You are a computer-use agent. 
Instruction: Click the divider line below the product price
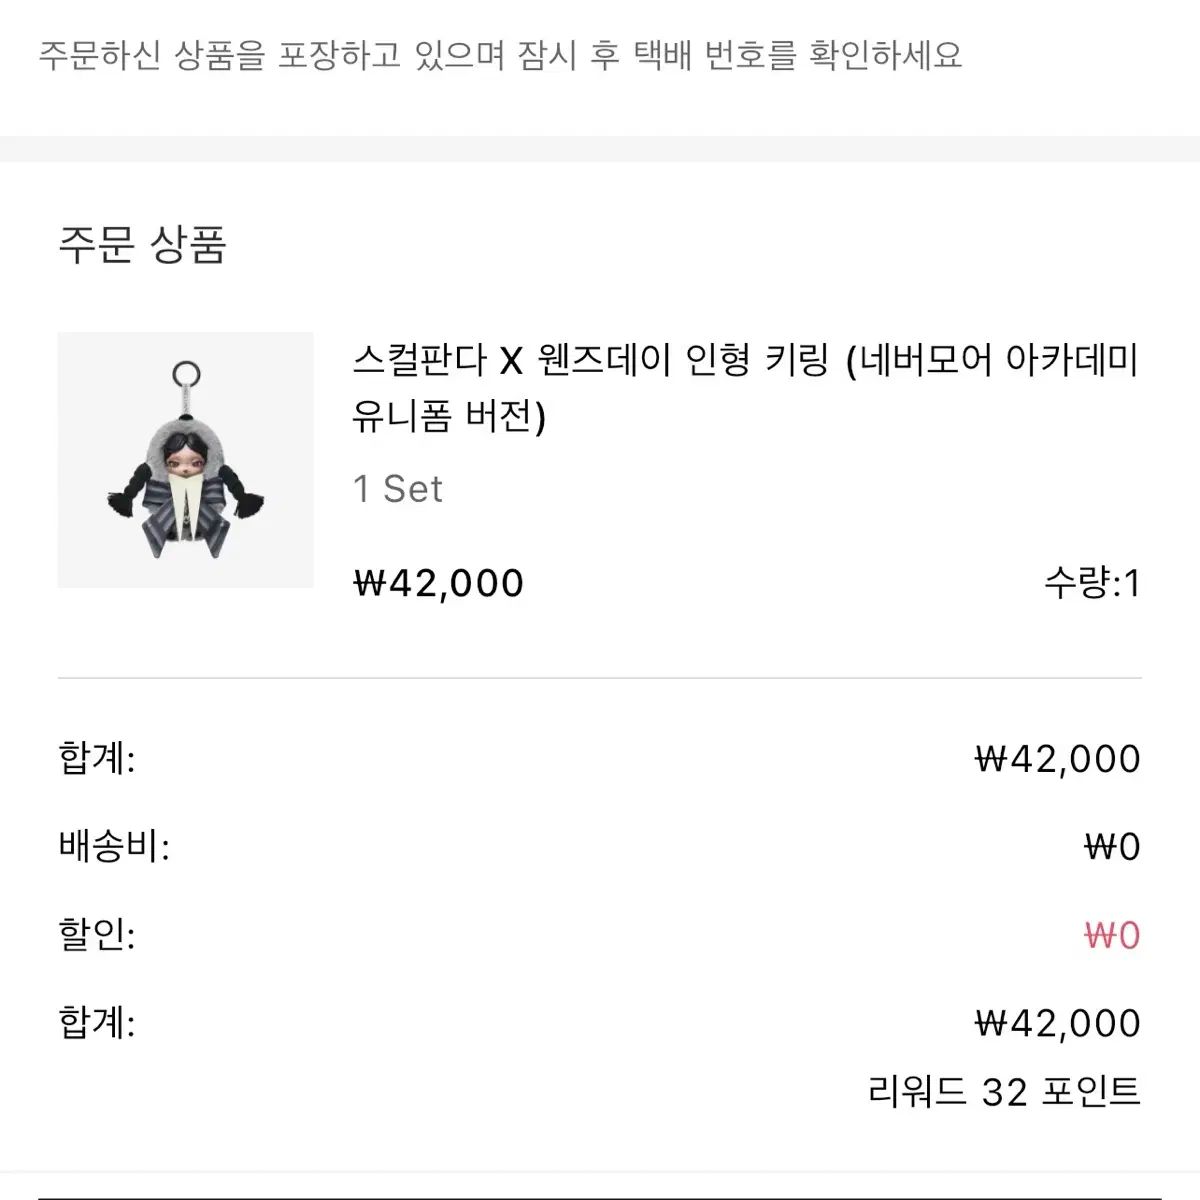(x=600, y=678)
